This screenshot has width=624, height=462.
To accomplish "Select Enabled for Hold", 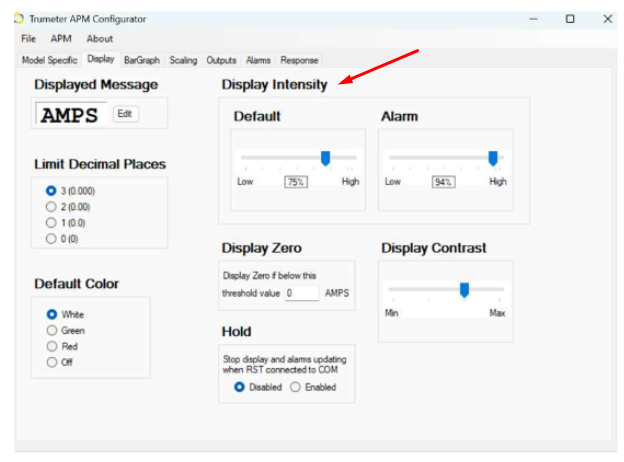I will tap(313, 387).
